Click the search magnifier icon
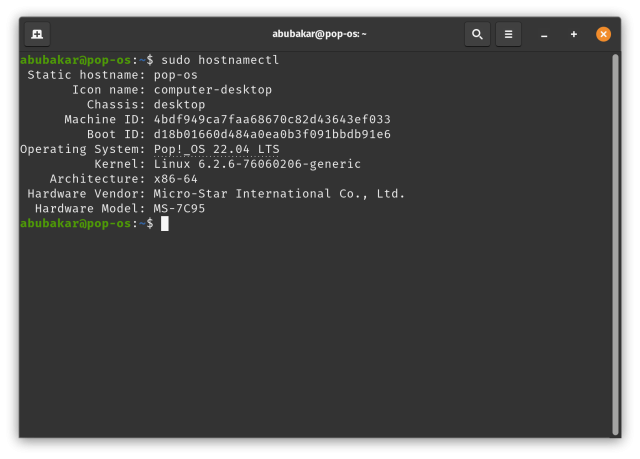 [477, 34]
